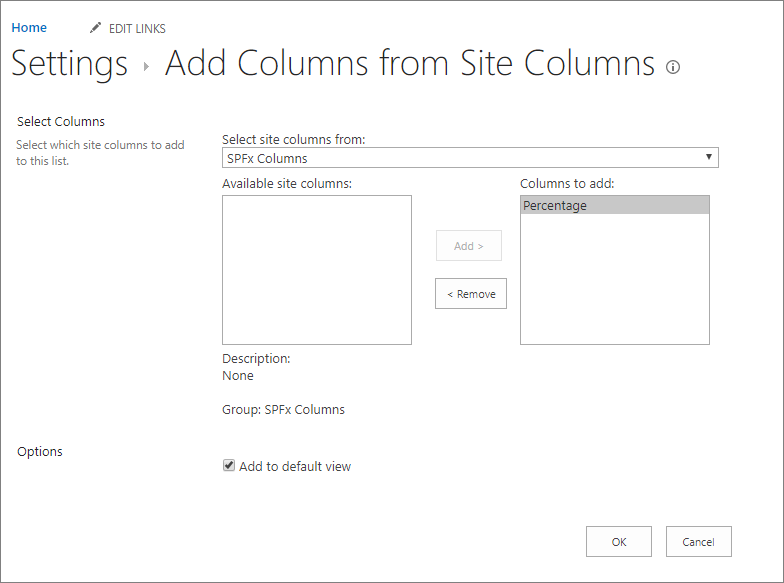
Task: Toggle the Add to default view checkbox
Action: click(x=228, y=466)
